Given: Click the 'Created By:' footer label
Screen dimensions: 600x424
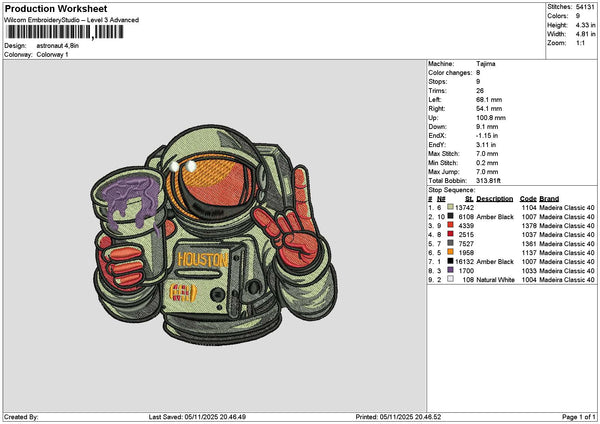Looking at the screenshot, I should [x=21, y=417].
